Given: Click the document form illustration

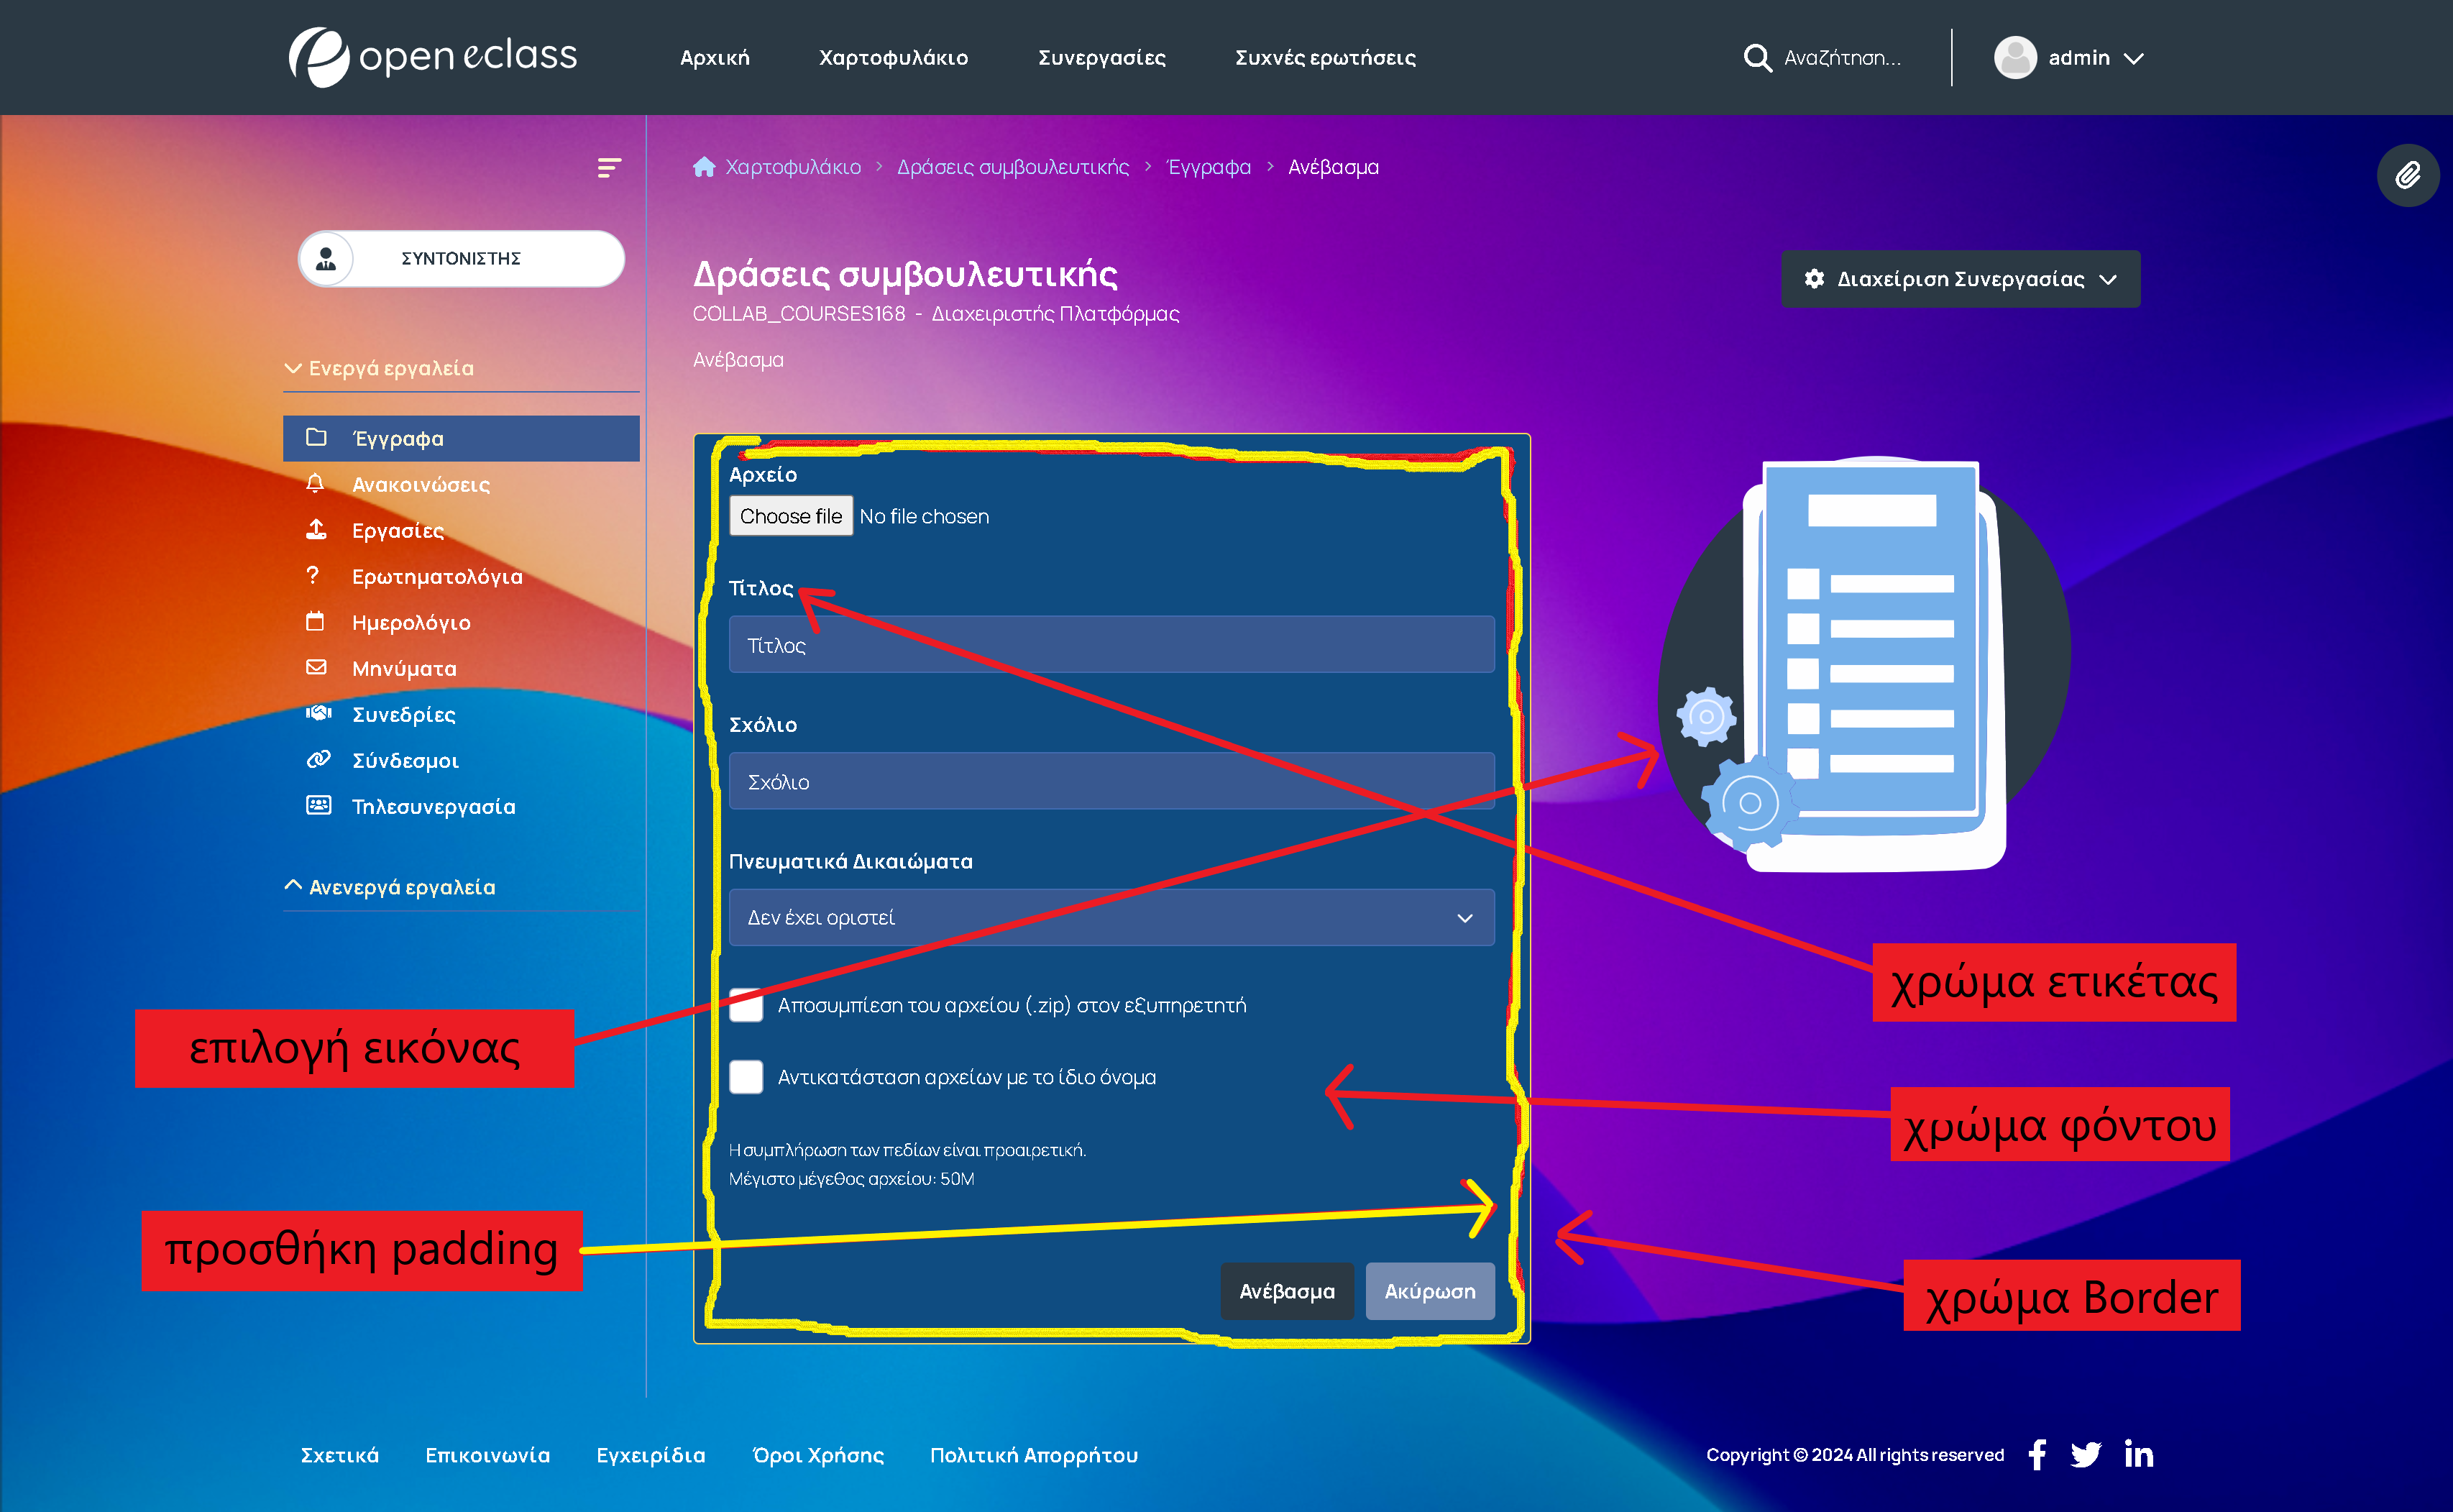Looking at the screenshot, I should click(1864, 664).
